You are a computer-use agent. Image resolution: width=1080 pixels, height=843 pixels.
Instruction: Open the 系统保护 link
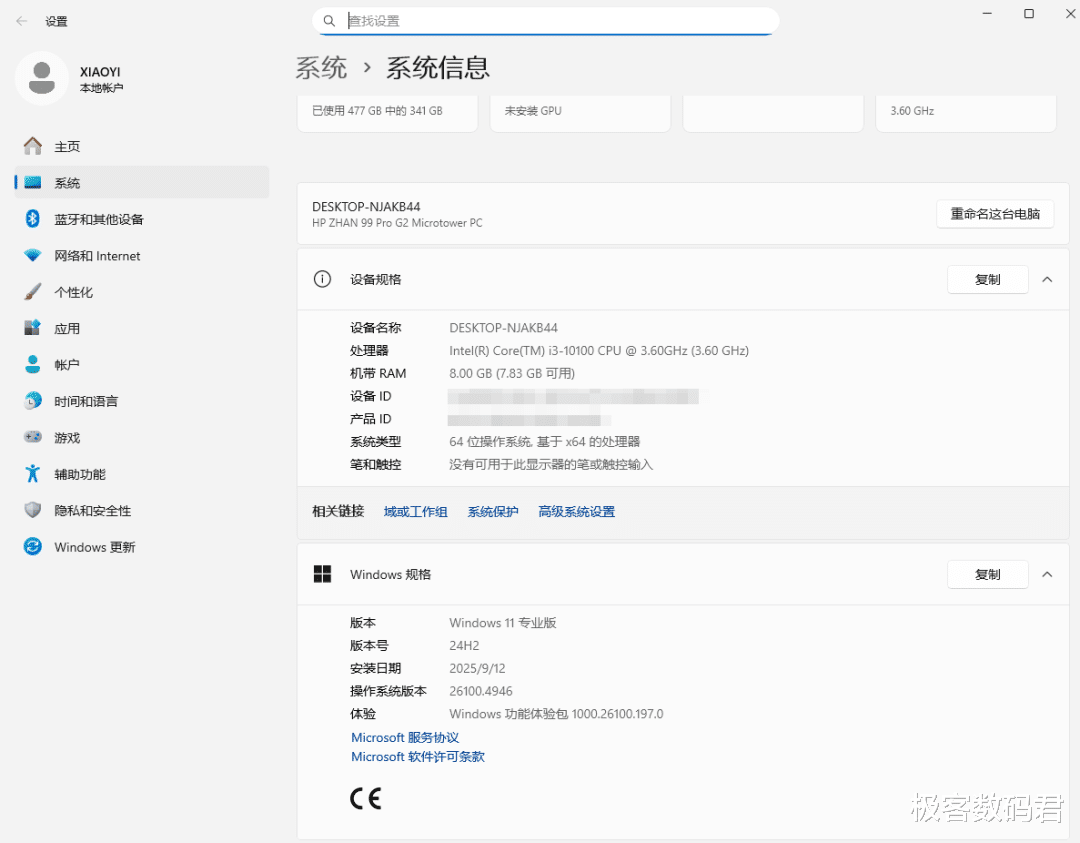[492, 511]
